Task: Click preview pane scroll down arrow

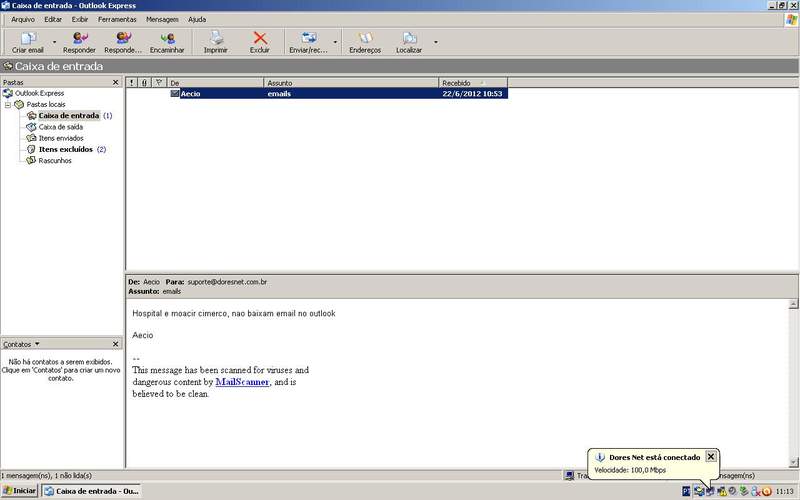Action: 793,462
